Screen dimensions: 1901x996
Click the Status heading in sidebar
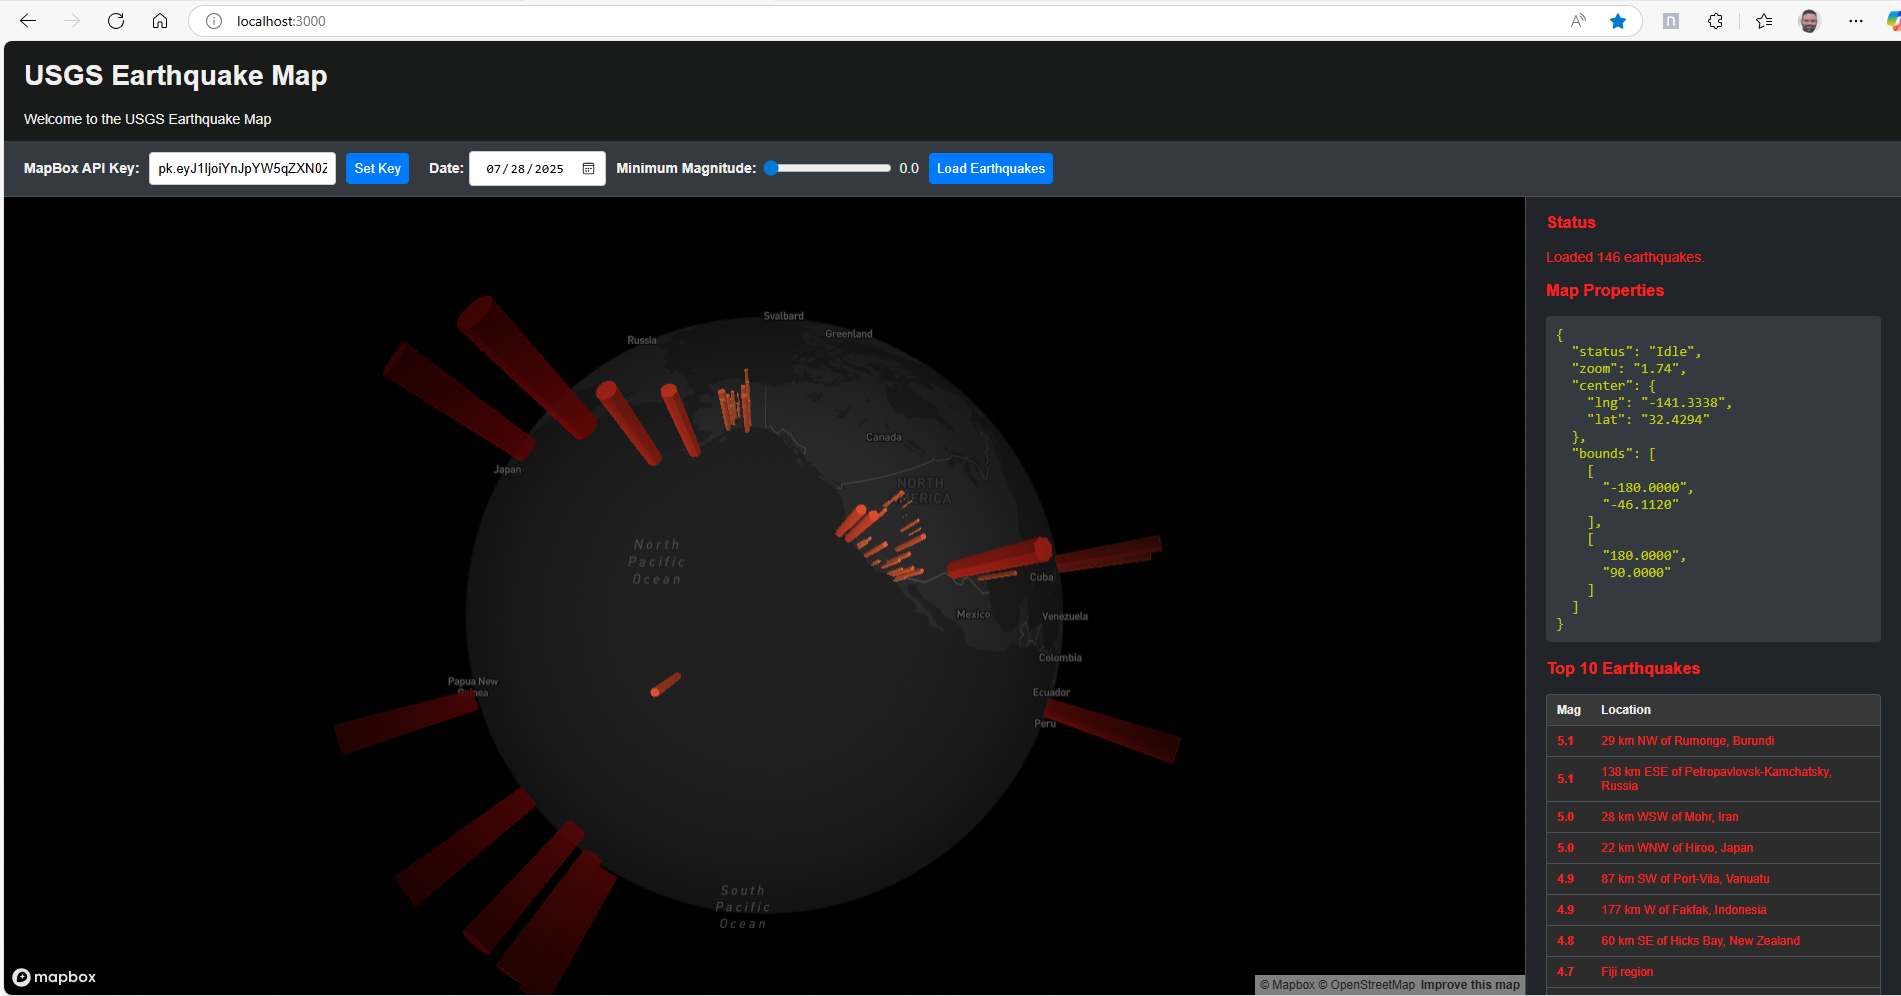(x=1571, y=222)
